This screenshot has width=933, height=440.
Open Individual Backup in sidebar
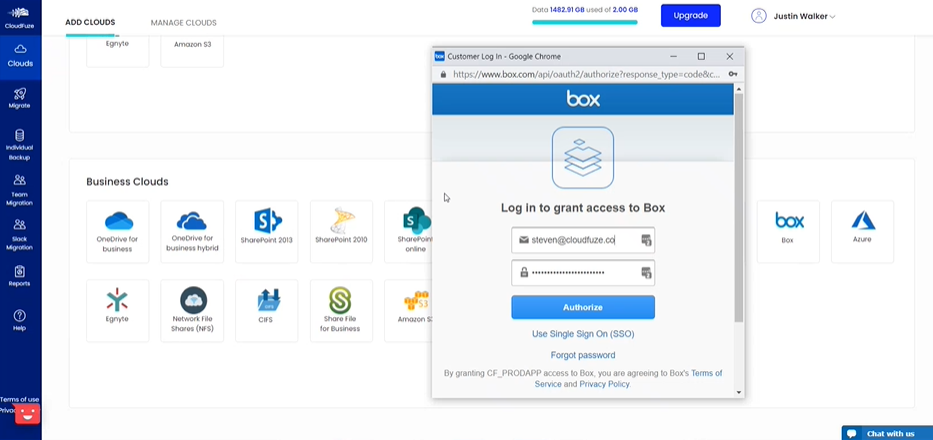point(20,145)
